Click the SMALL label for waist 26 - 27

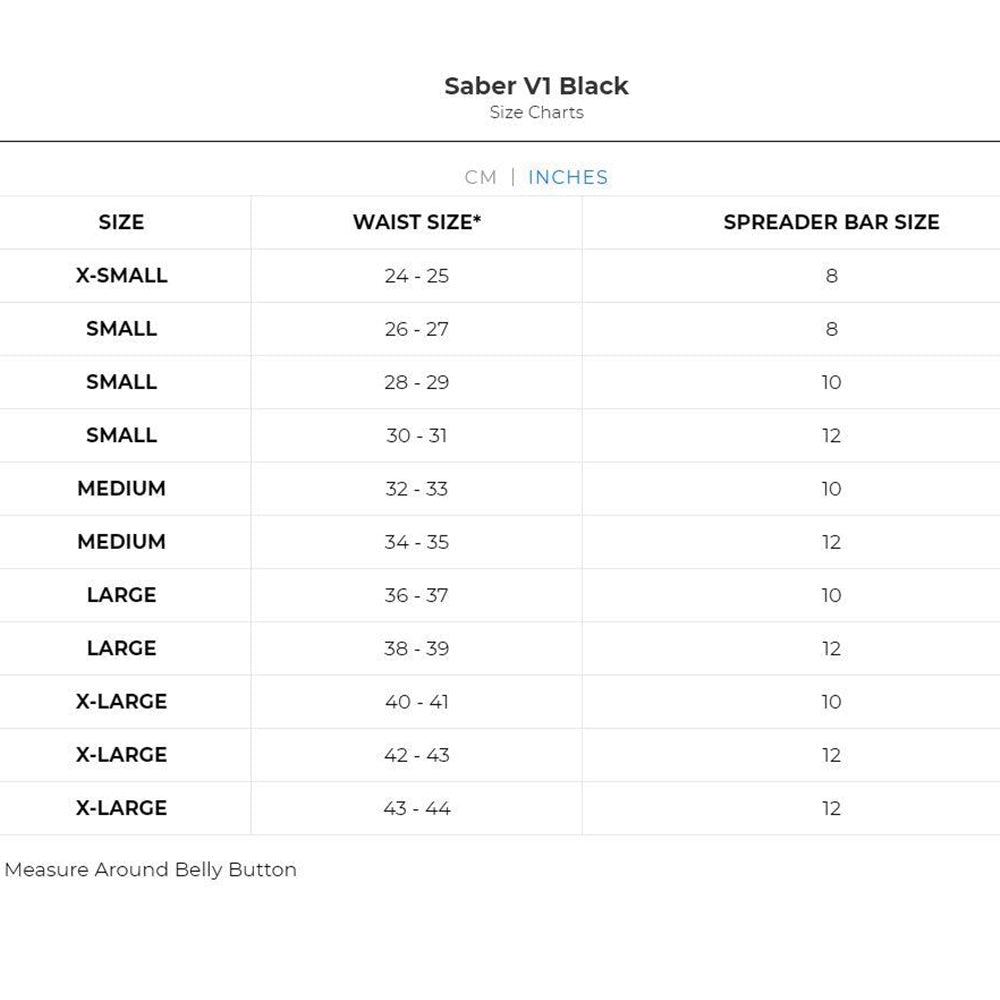121,329
